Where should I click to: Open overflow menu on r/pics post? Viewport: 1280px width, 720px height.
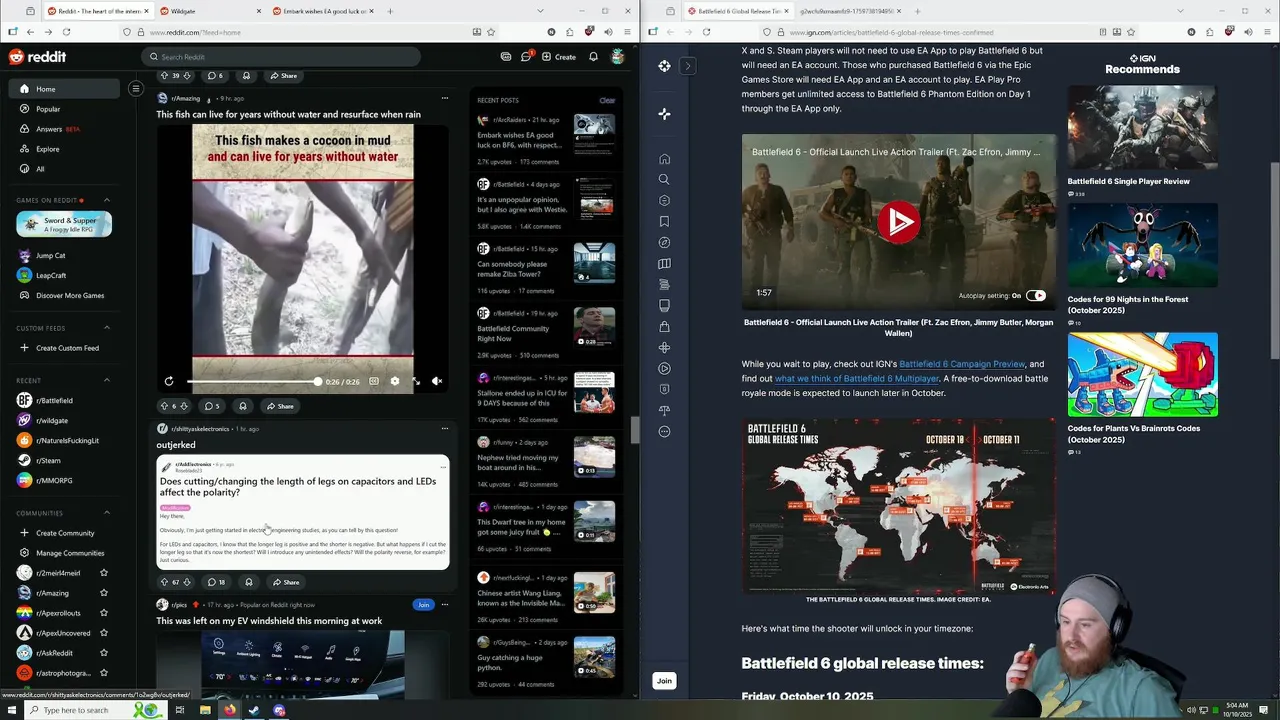coord(445,605)
